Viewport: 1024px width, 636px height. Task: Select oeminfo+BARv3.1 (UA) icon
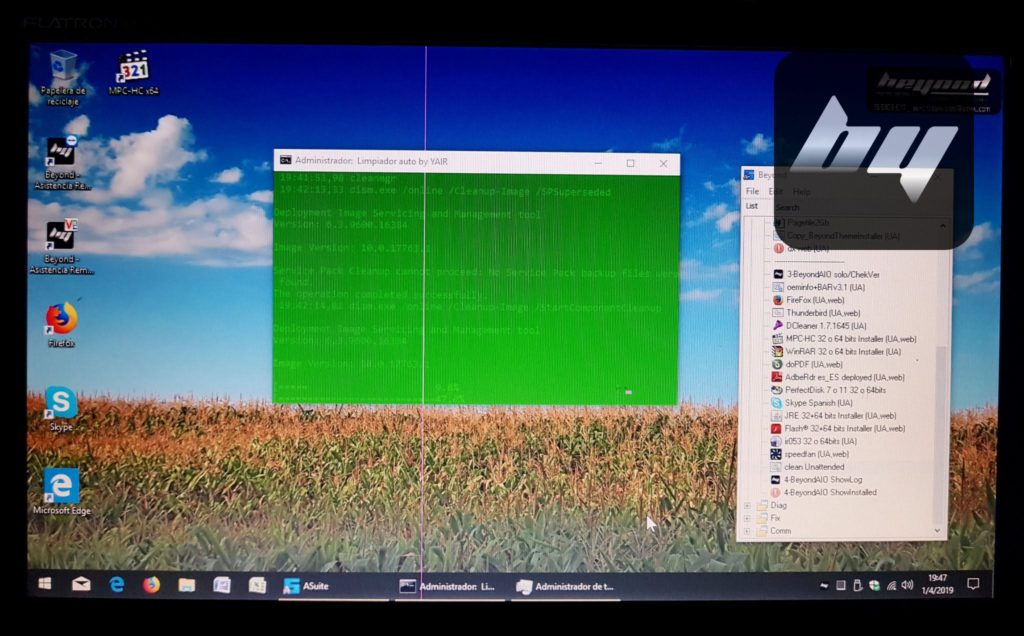point(778,287)
